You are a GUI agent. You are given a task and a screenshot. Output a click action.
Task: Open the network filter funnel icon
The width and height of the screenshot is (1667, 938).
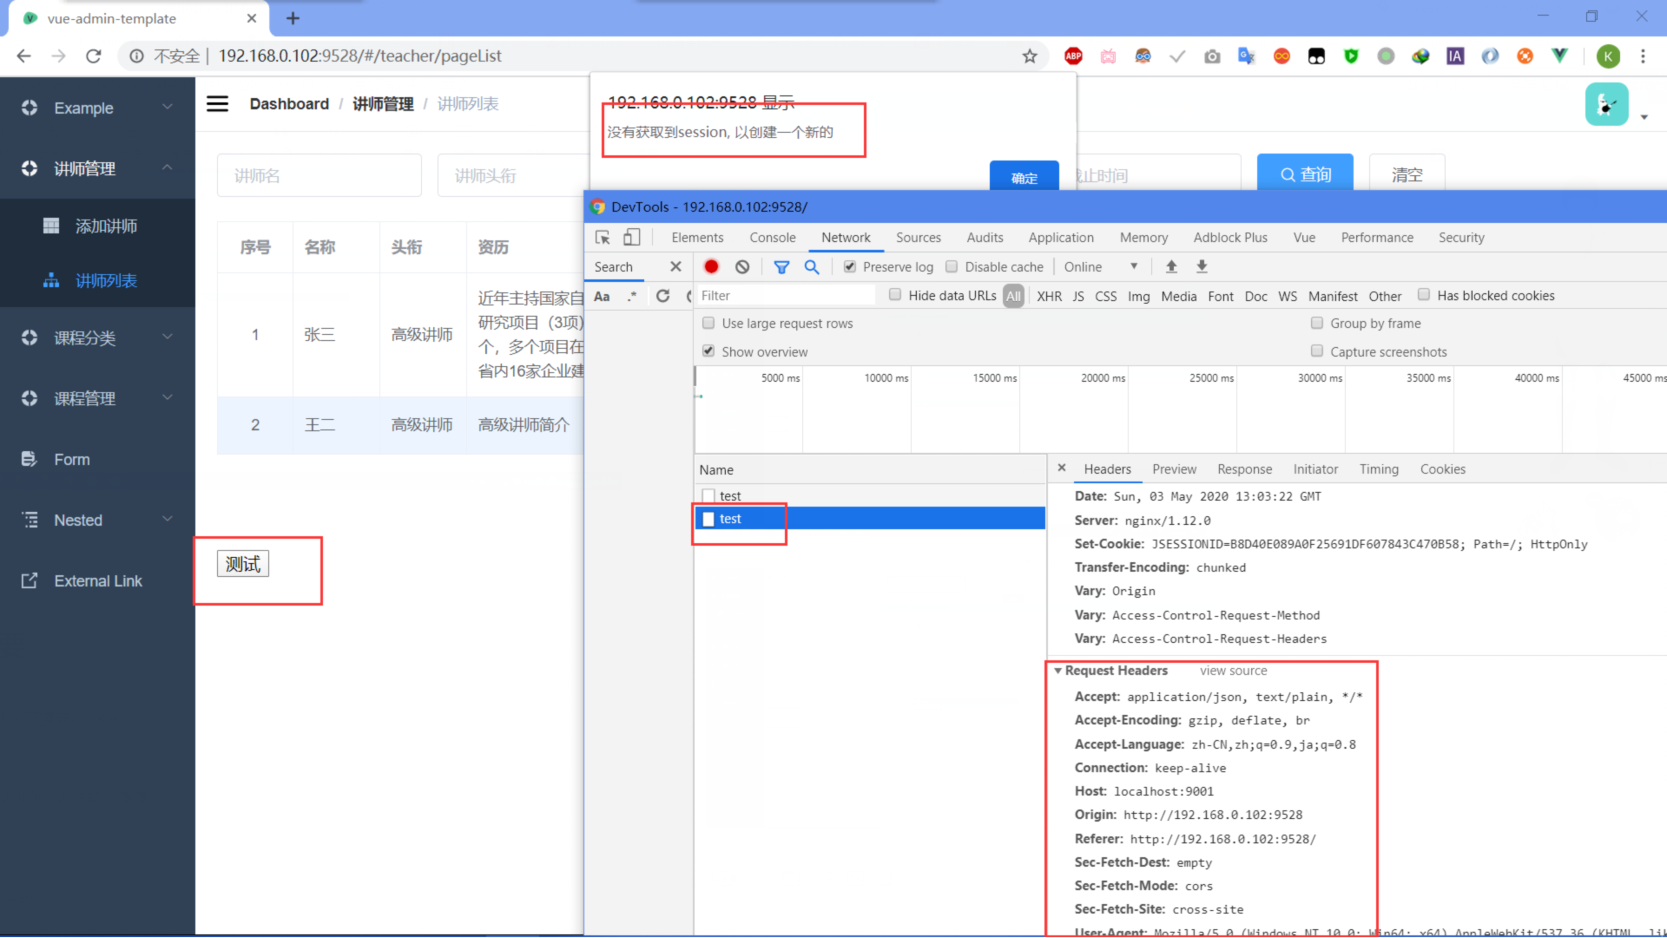pyautogui.click(x=782, y=266)
